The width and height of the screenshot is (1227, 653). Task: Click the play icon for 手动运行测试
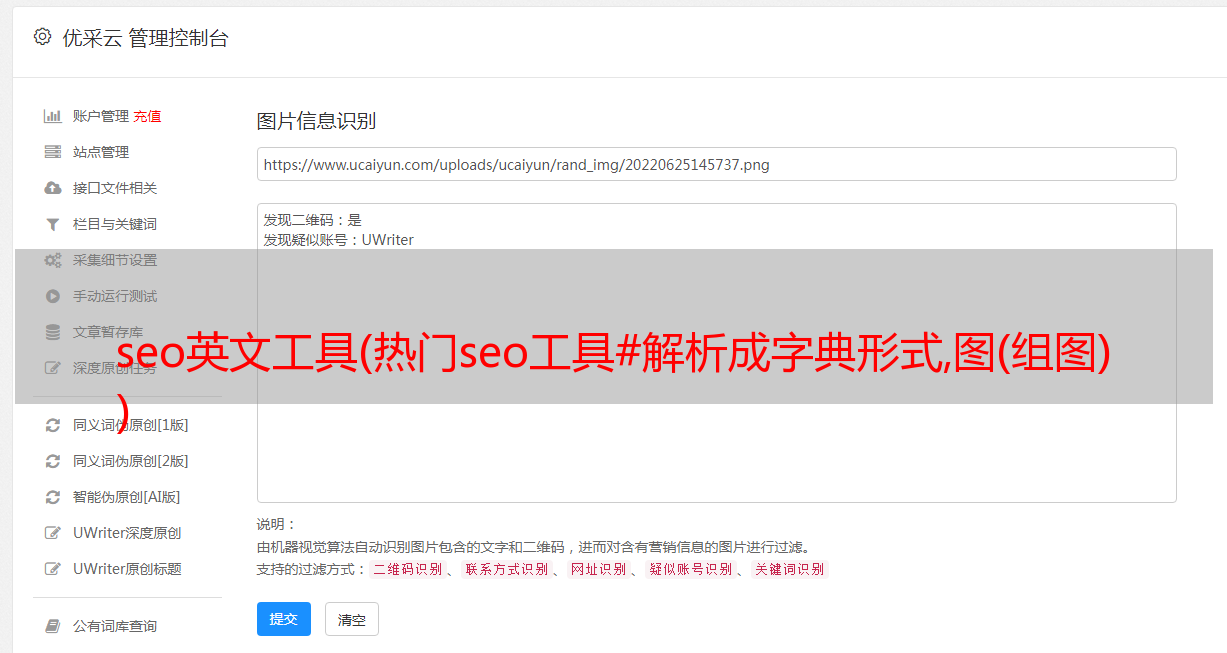tap(53, 296)
